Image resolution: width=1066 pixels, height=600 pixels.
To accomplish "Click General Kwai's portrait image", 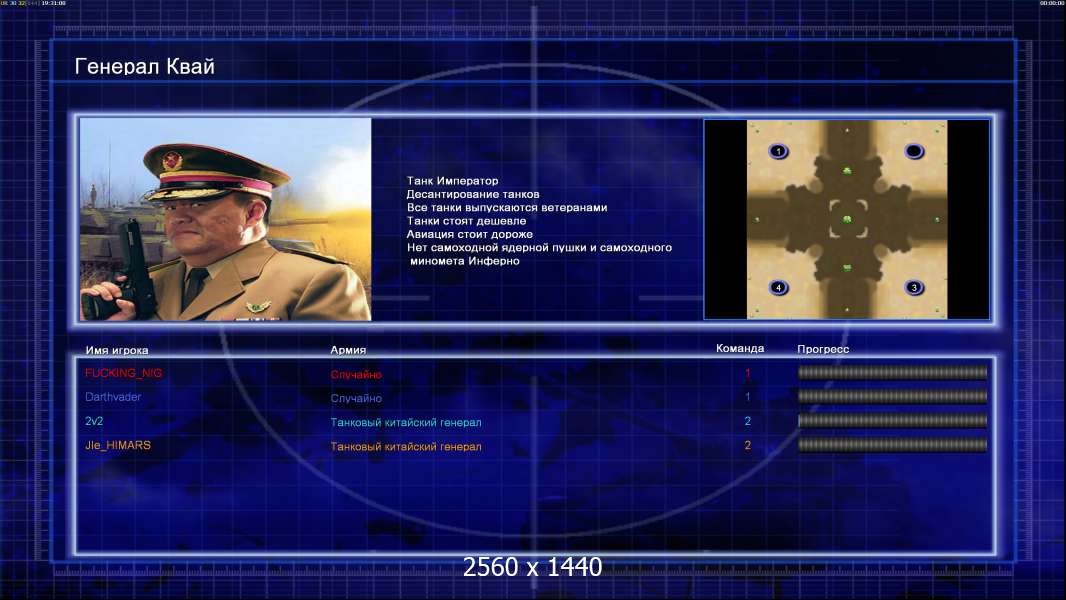I will pyautogui.click(x=225, y=219).
